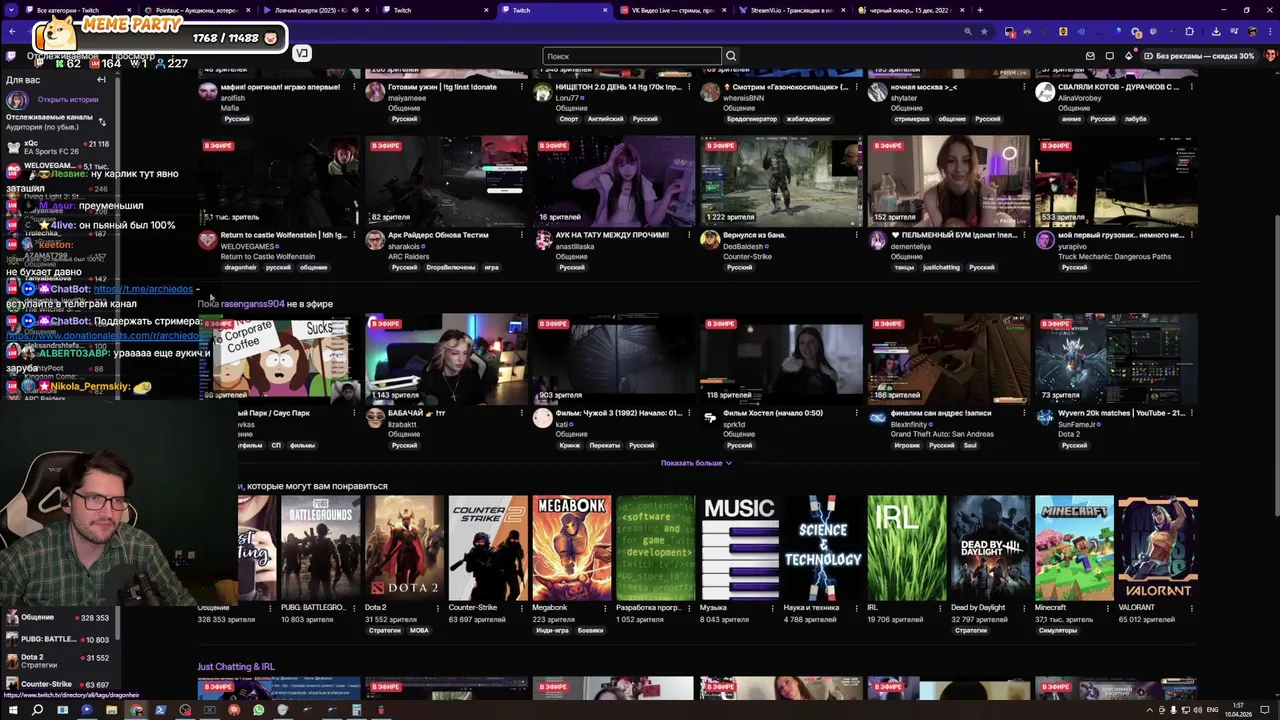Click WELOVEGAMES channel avatar

(x=207, y=240)
